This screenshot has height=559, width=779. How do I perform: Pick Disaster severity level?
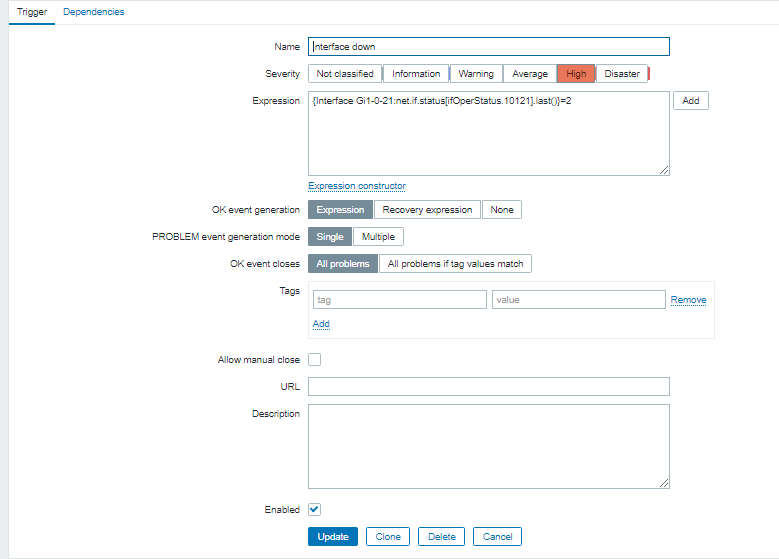622,73
